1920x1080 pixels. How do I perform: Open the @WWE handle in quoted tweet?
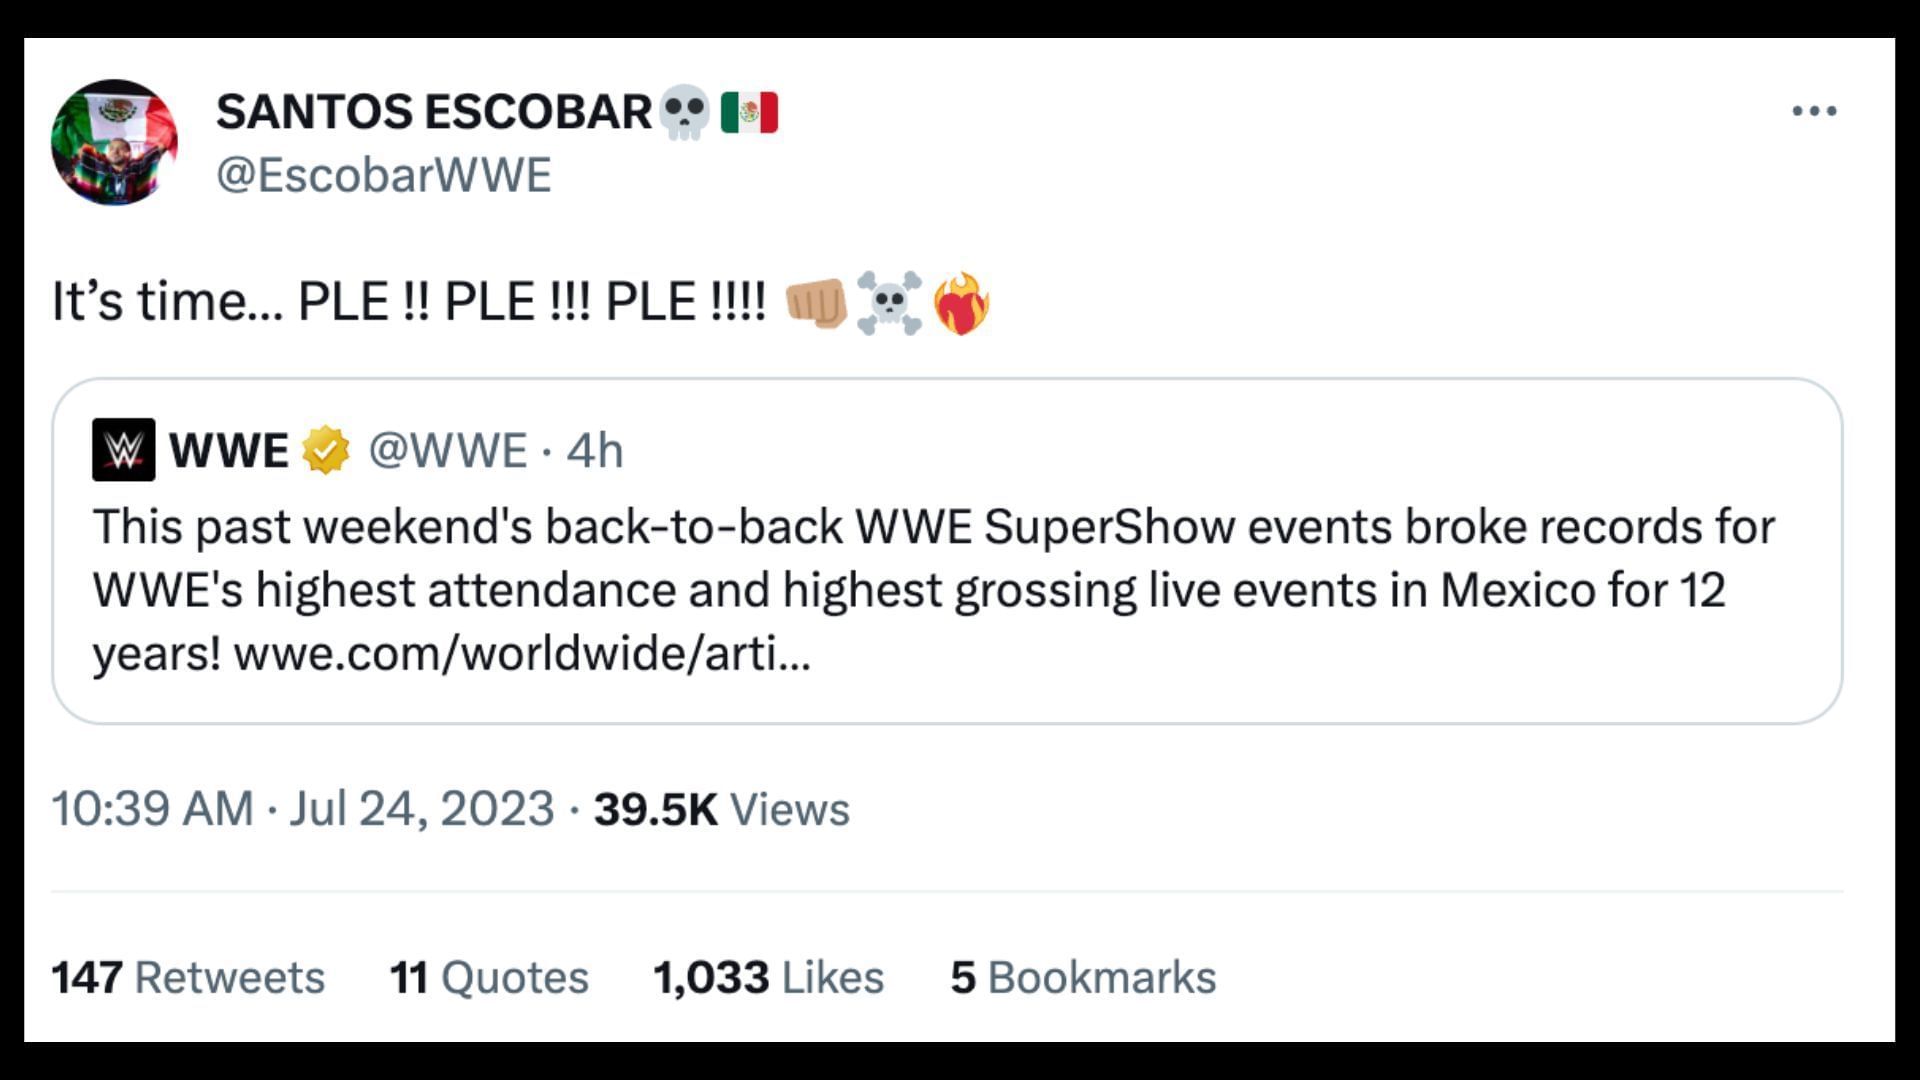click(x=447, y=450)
